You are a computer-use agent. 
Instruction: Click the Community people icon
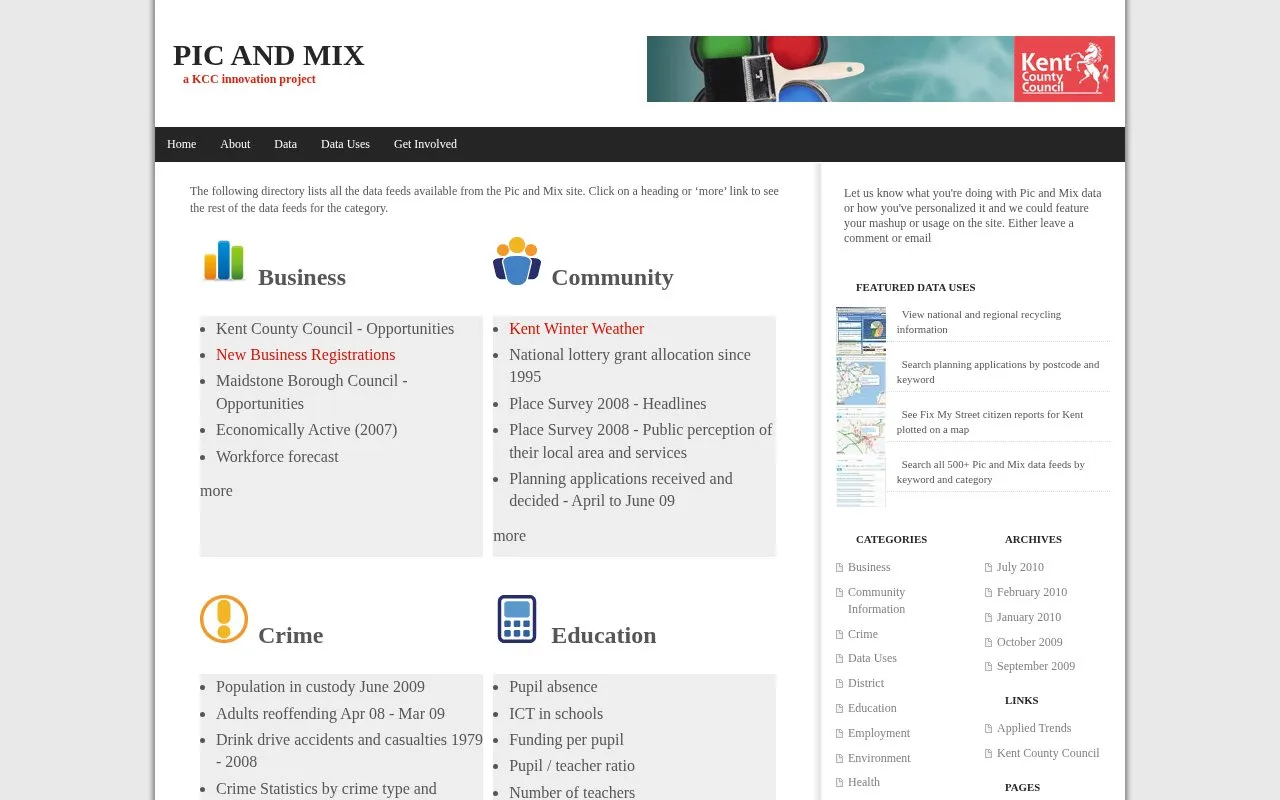(517, 261)
